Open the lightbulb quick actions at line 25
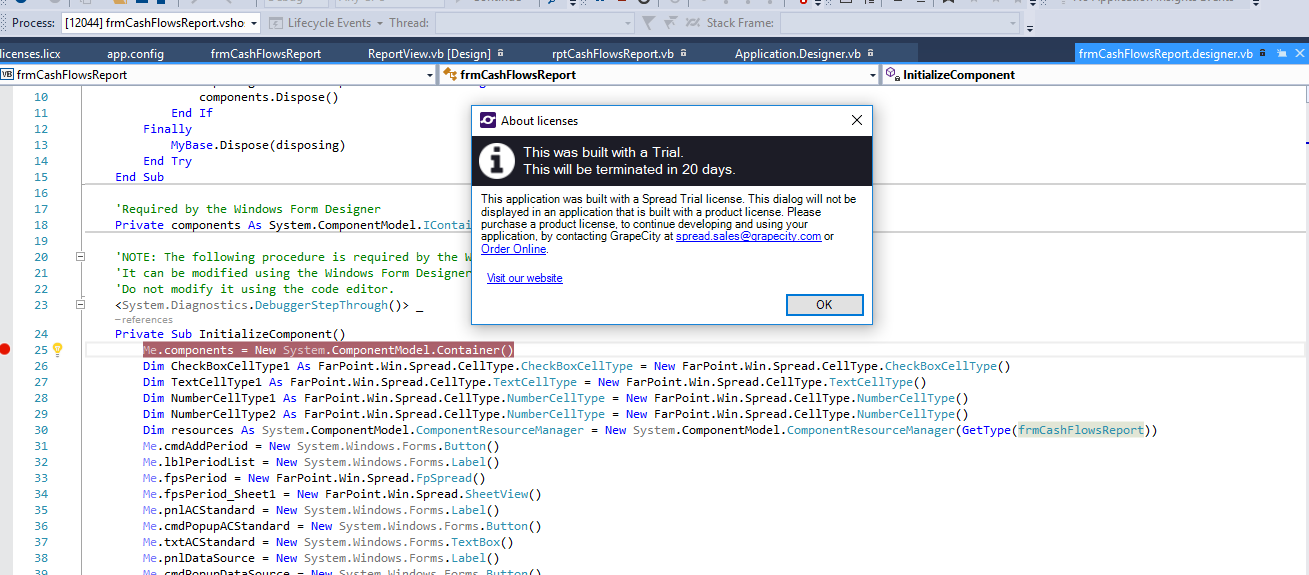 tap(57, 350)
